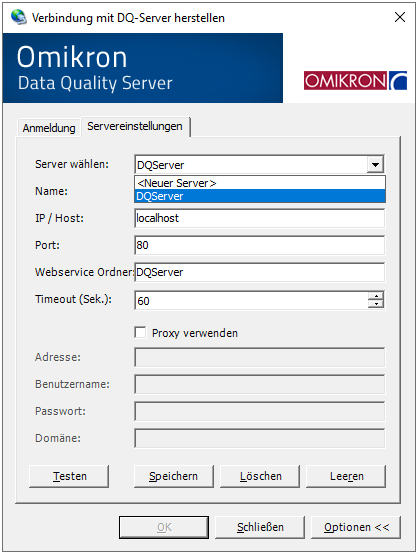419x553 pixels.
Task: Switch to the Anmeldung tab
Action: click(x=49, y=128)
